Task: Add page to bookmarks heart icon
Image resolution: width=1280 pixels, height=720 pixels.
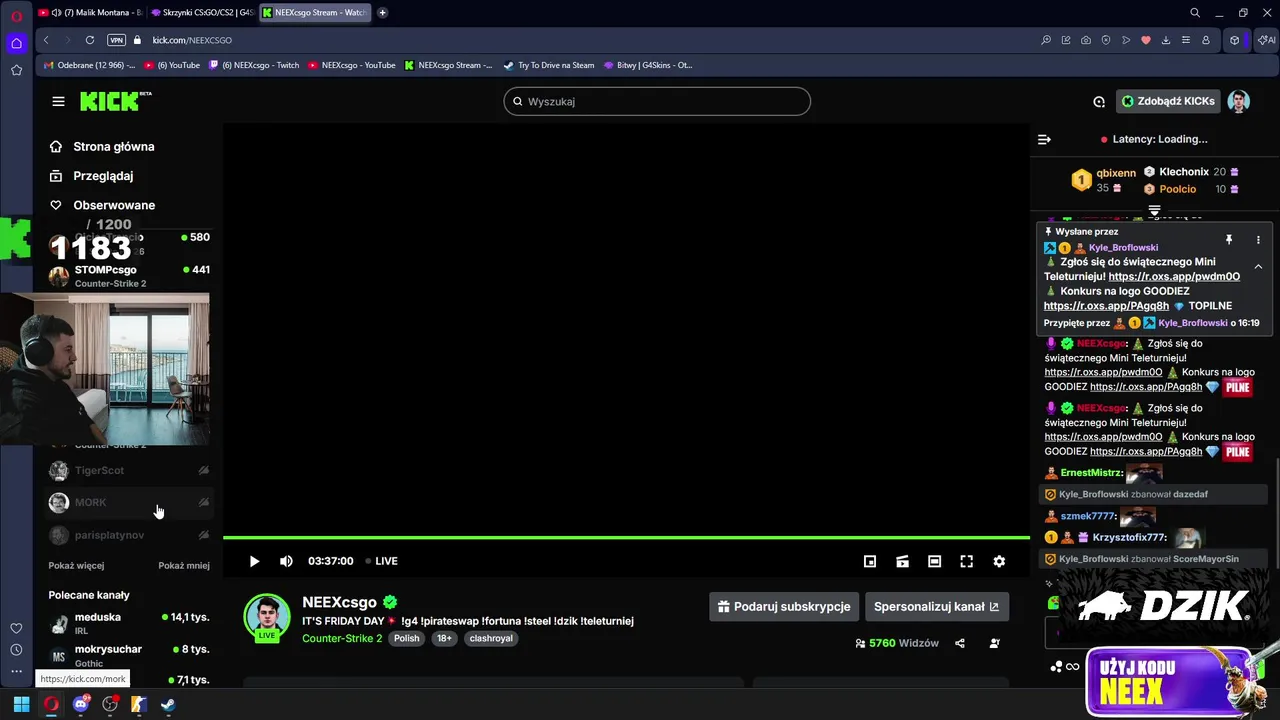Action: coord(1146,40)
